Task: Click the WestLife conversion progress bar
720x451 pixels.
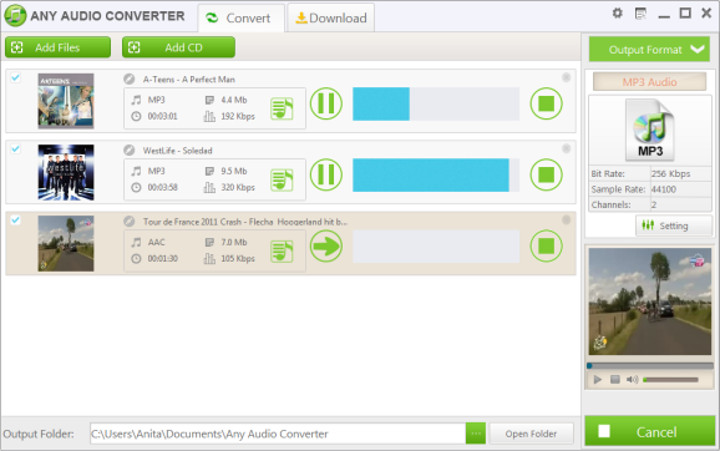Action: 436,175
